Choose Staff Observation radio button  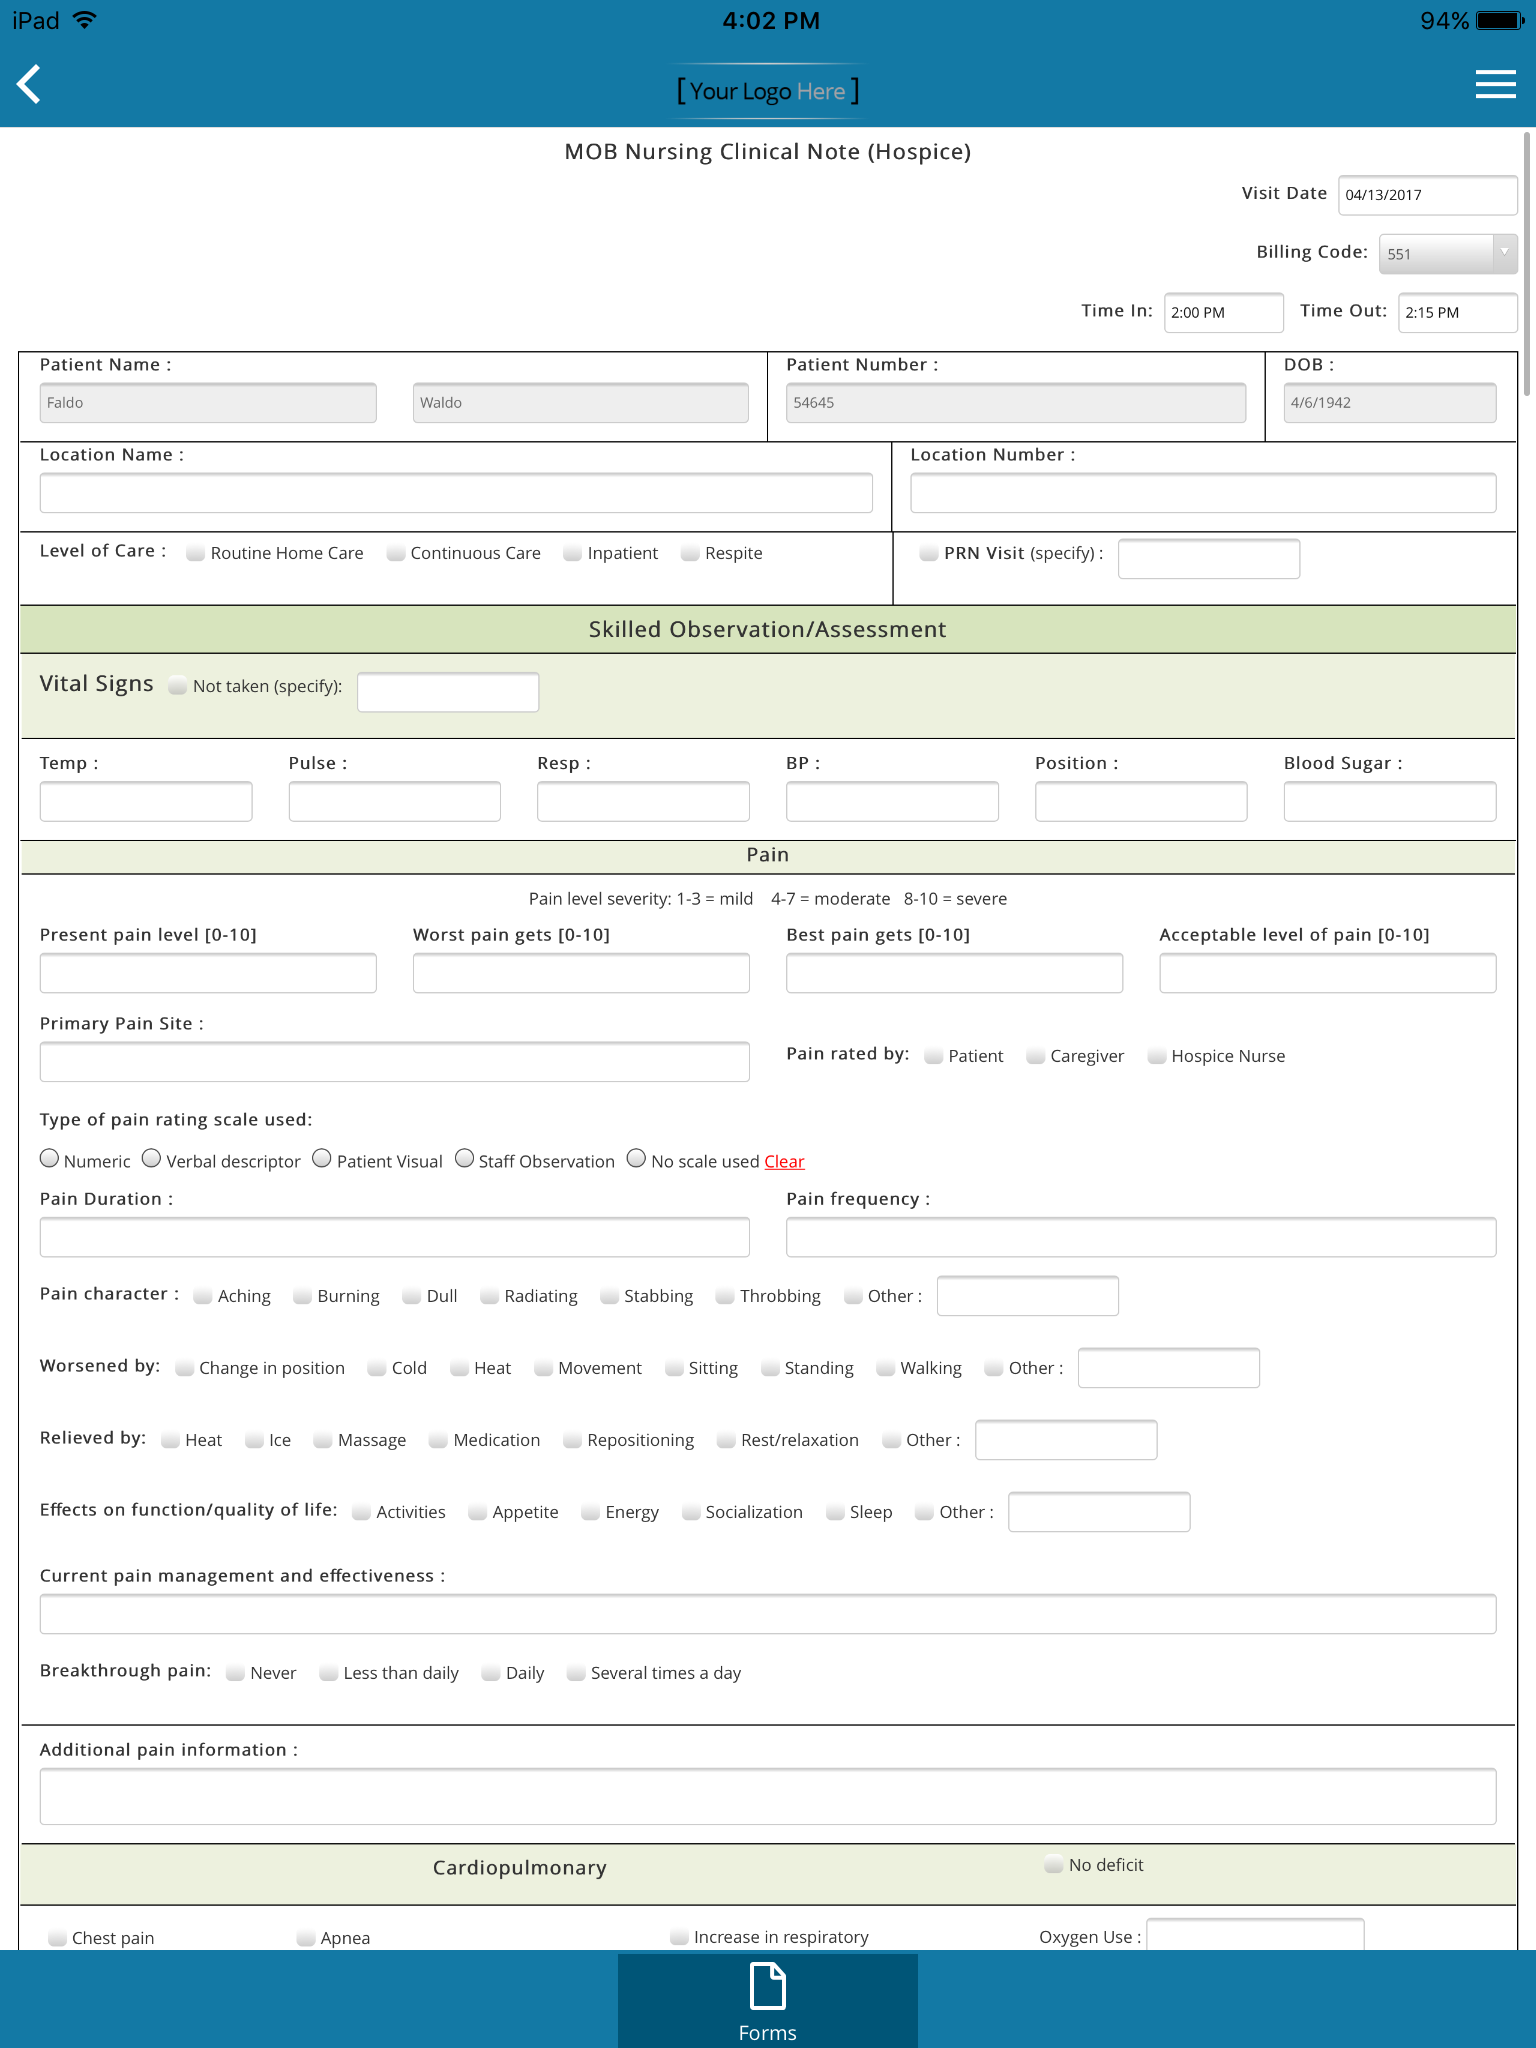[465, 1159]
